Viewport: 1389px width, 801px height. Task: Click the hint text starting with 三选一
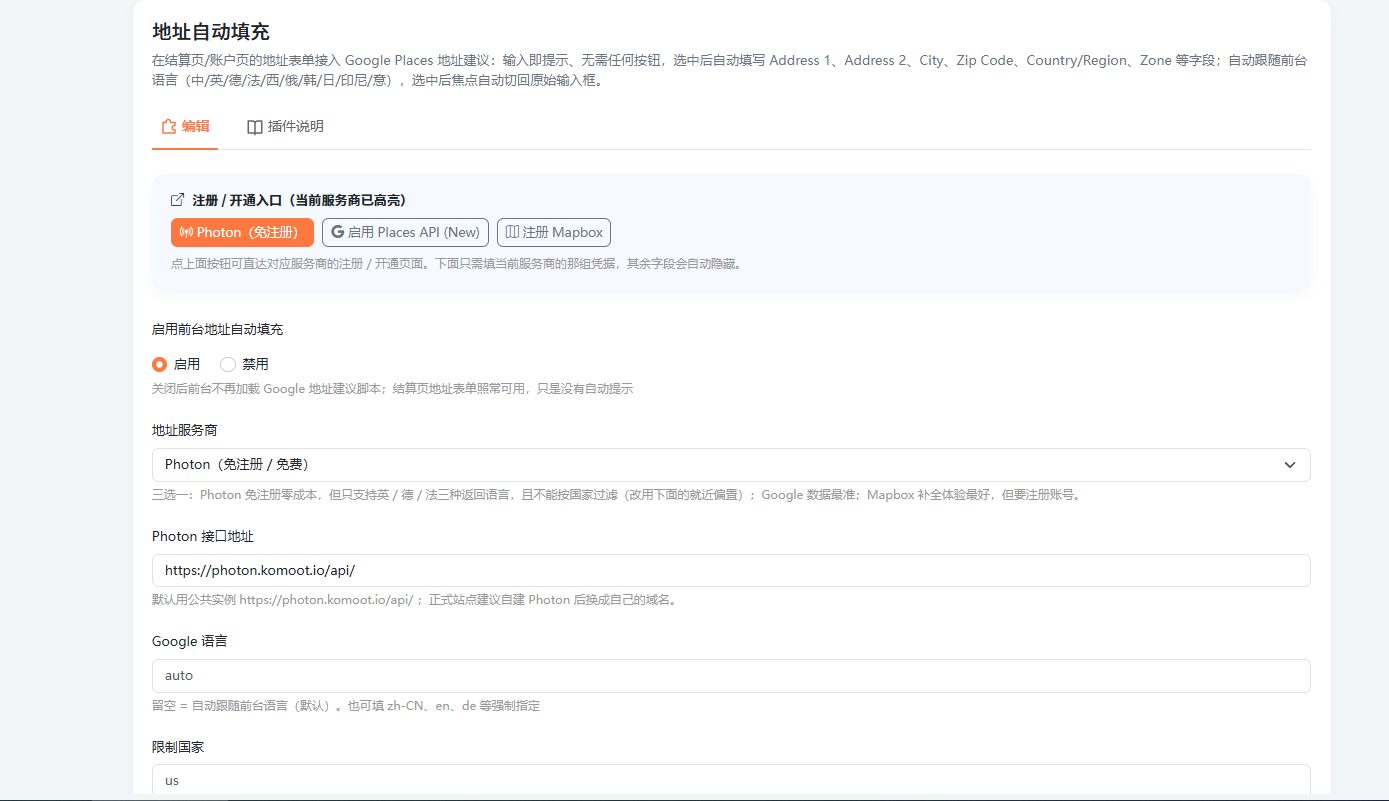[x=616, y=494]
